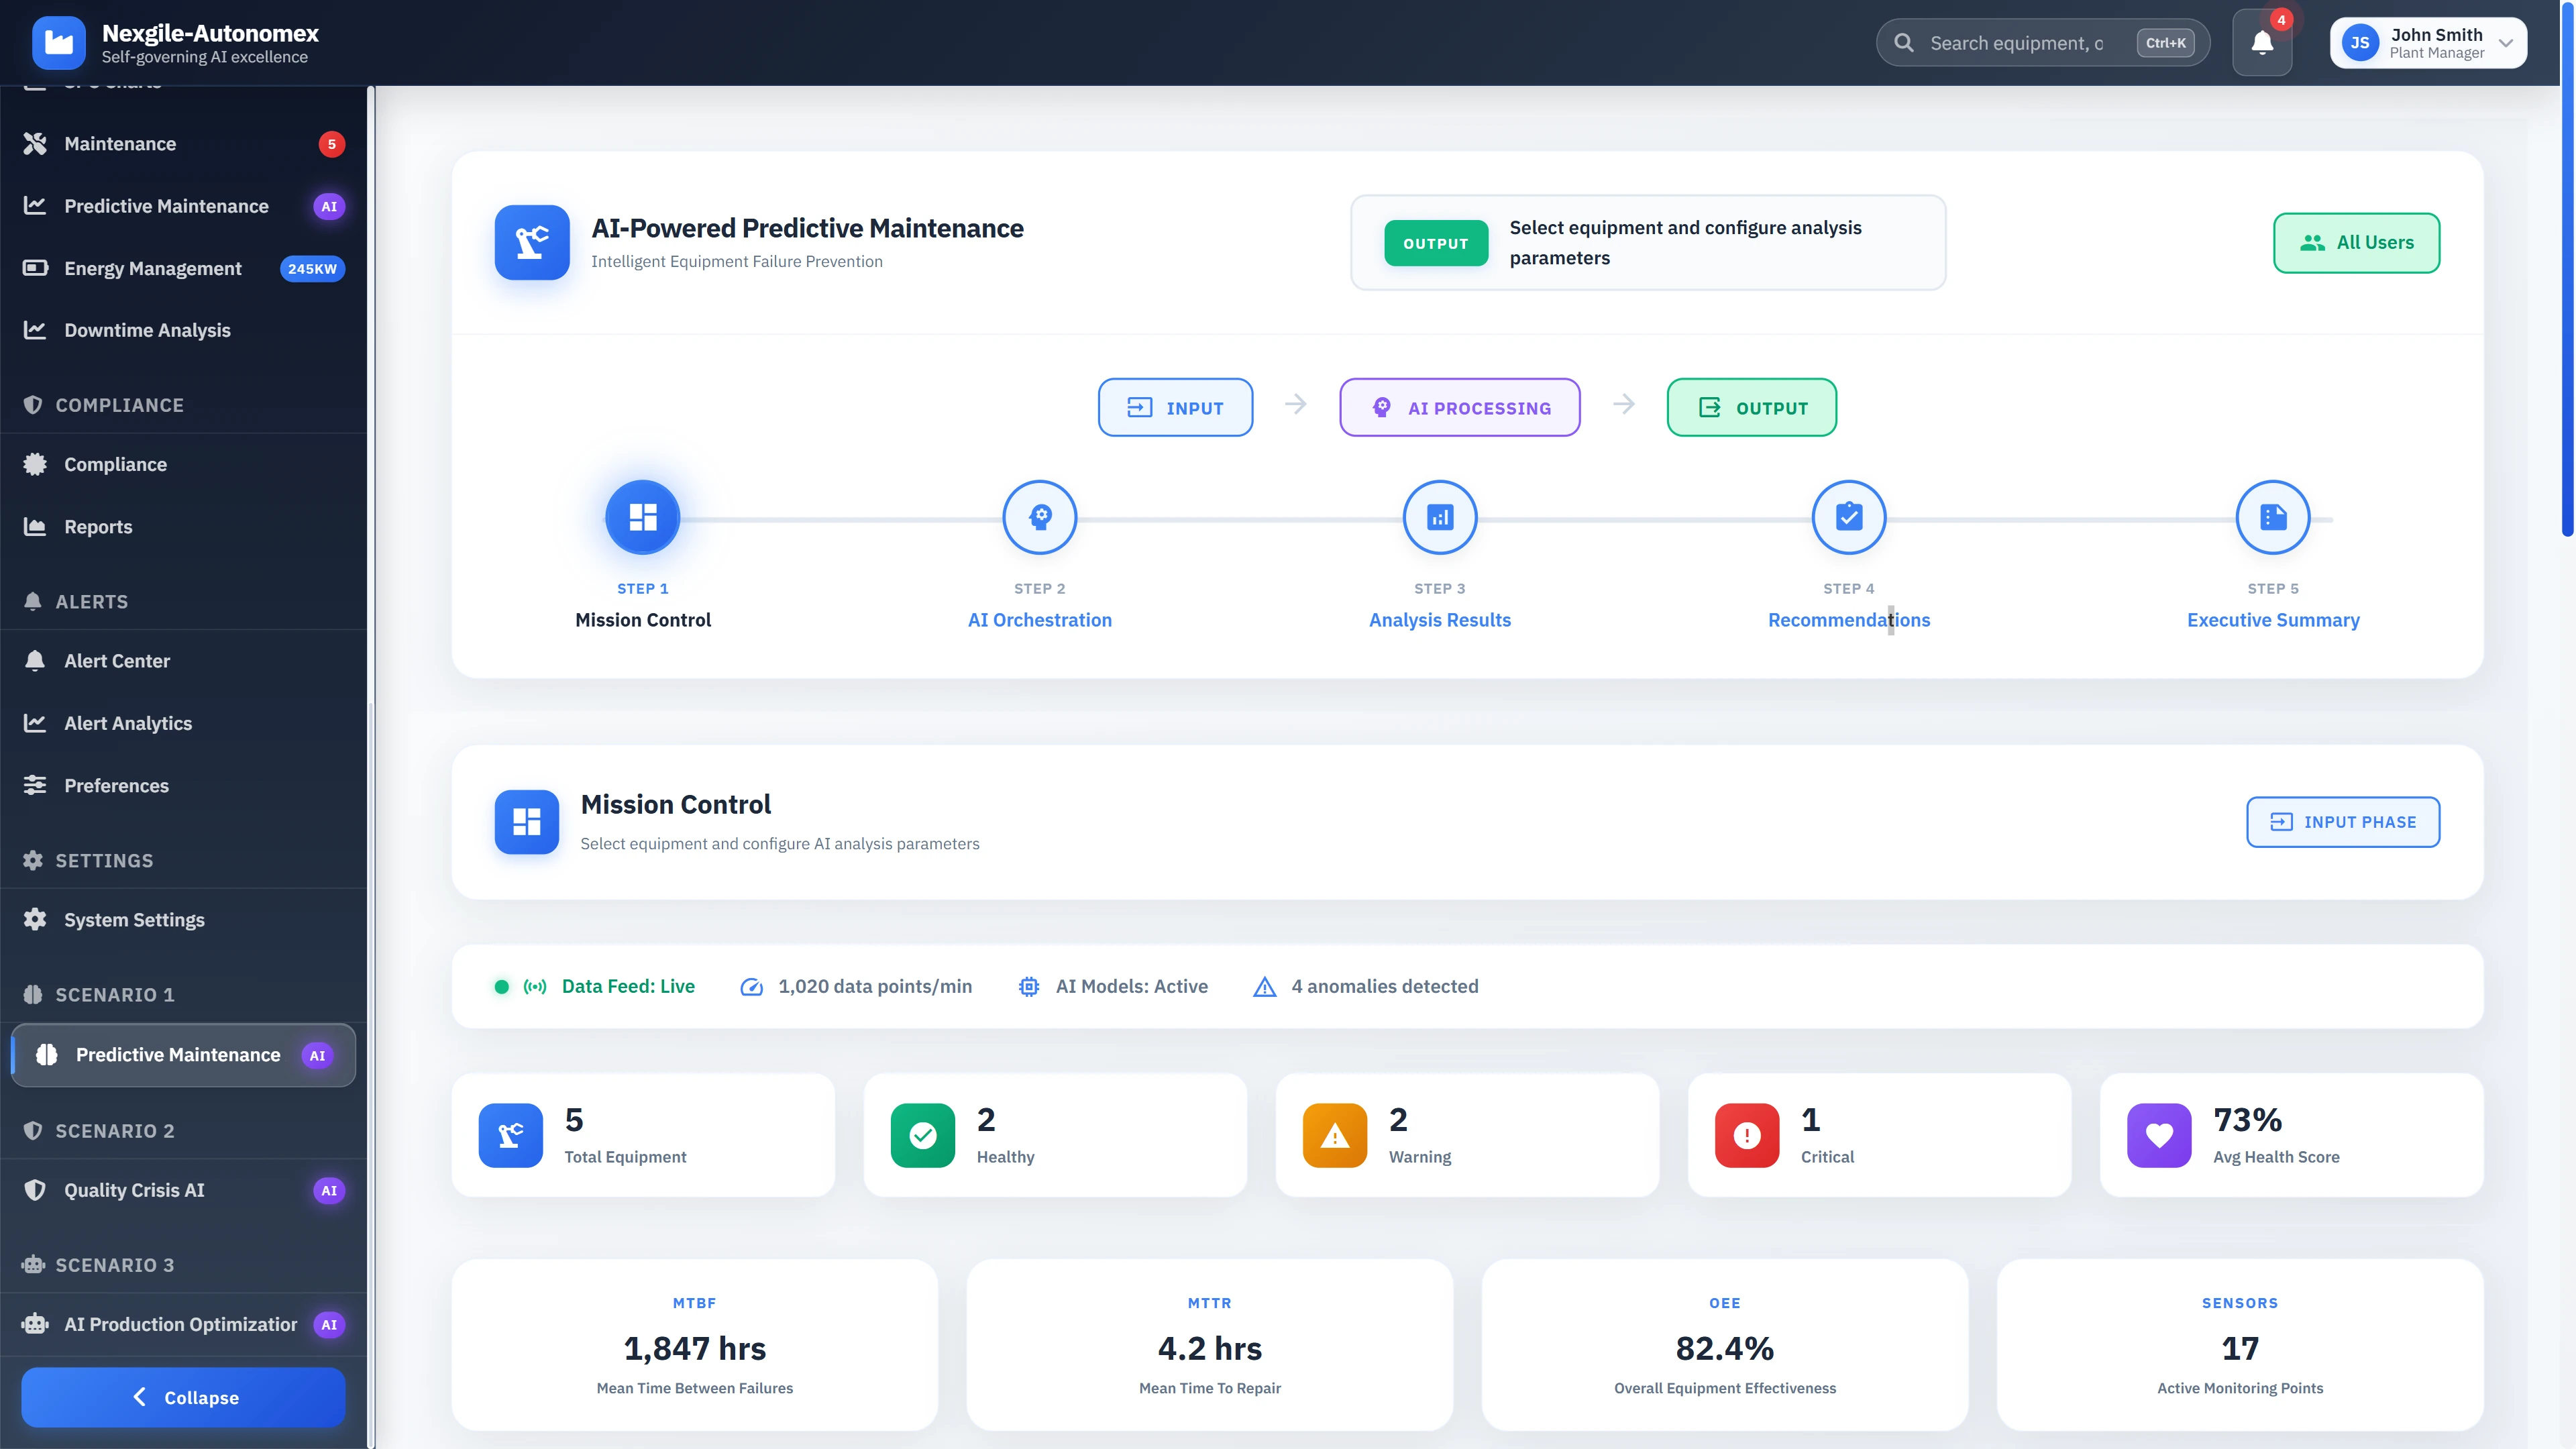Open Alert Center in the sidebar
Image resolution: width=2576 pixels, height=1449 pixels.
pos(117,661)
